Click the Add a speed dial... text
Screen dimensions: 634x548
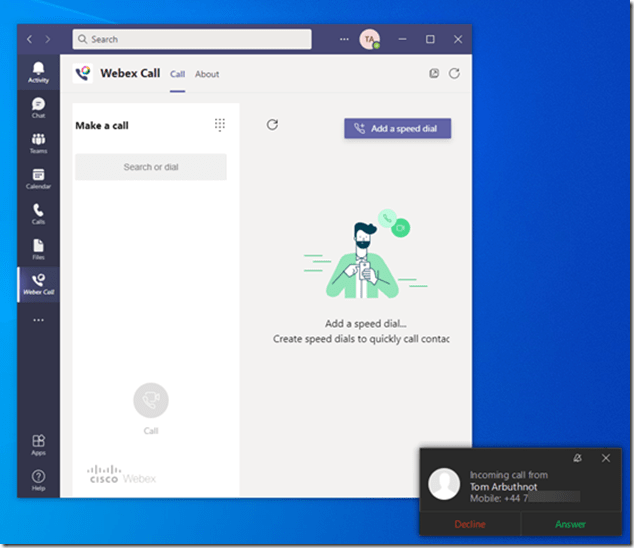point(366,324)
